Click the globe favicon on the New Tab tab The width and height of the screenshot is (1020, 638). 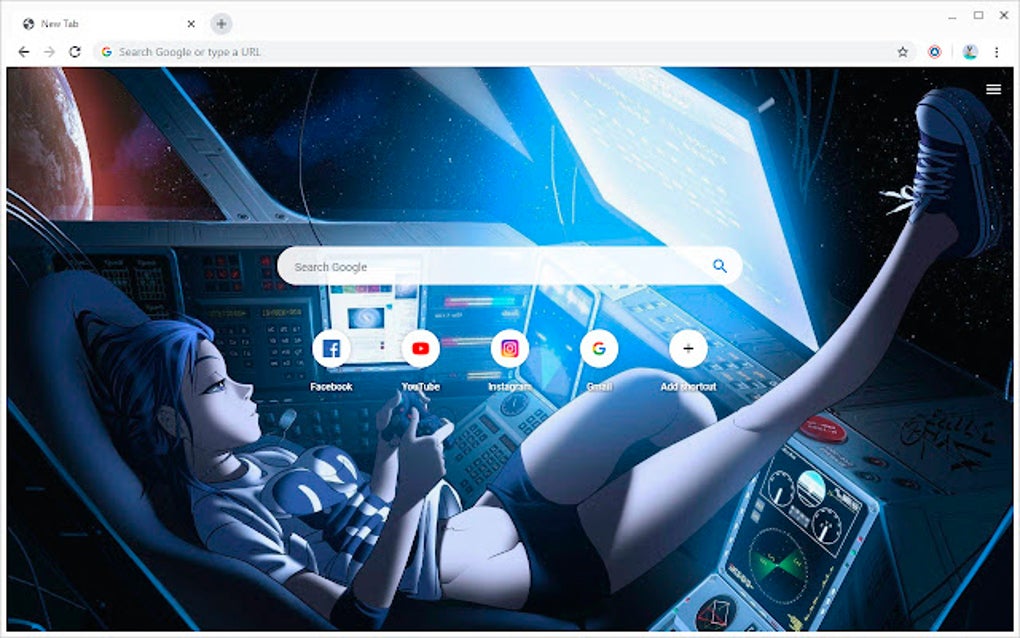tap(29, 23)
